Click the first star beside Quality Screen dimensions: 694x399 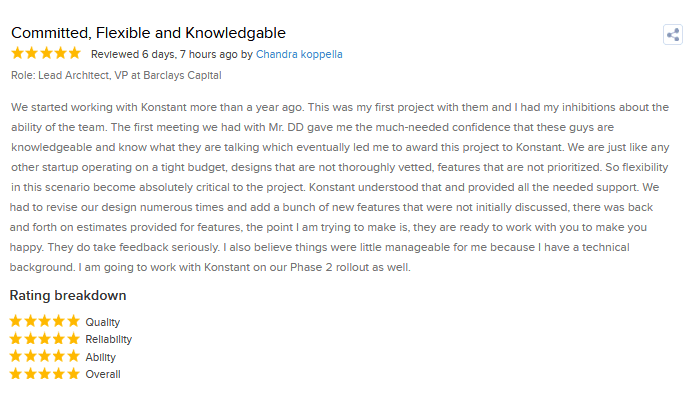tap(16, 321)
